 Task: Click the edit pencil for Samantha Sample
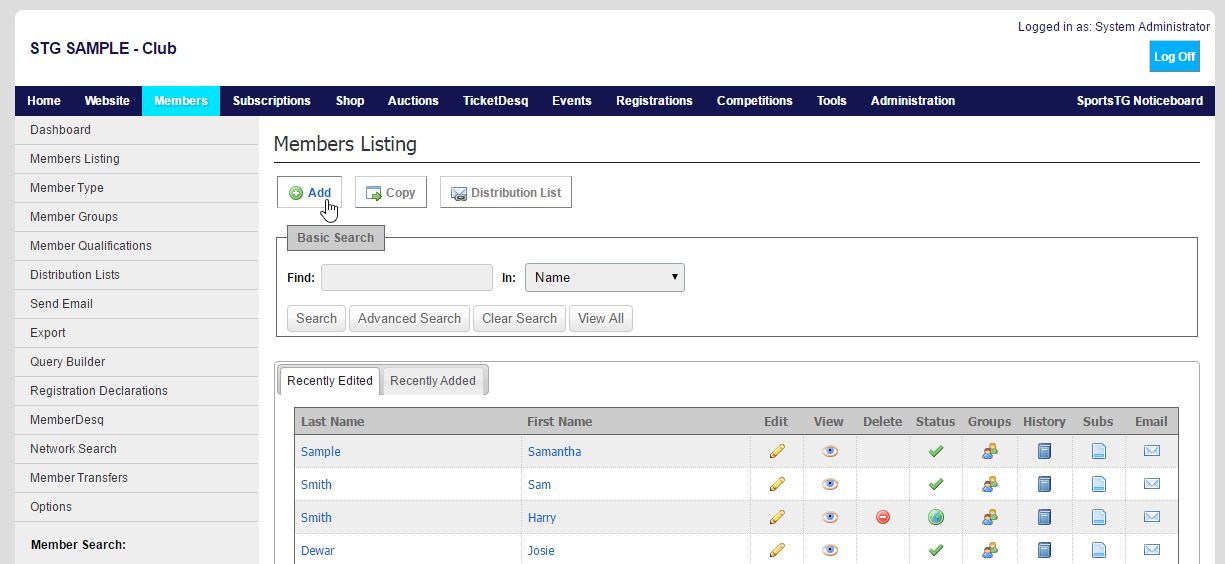pos(777,451)
